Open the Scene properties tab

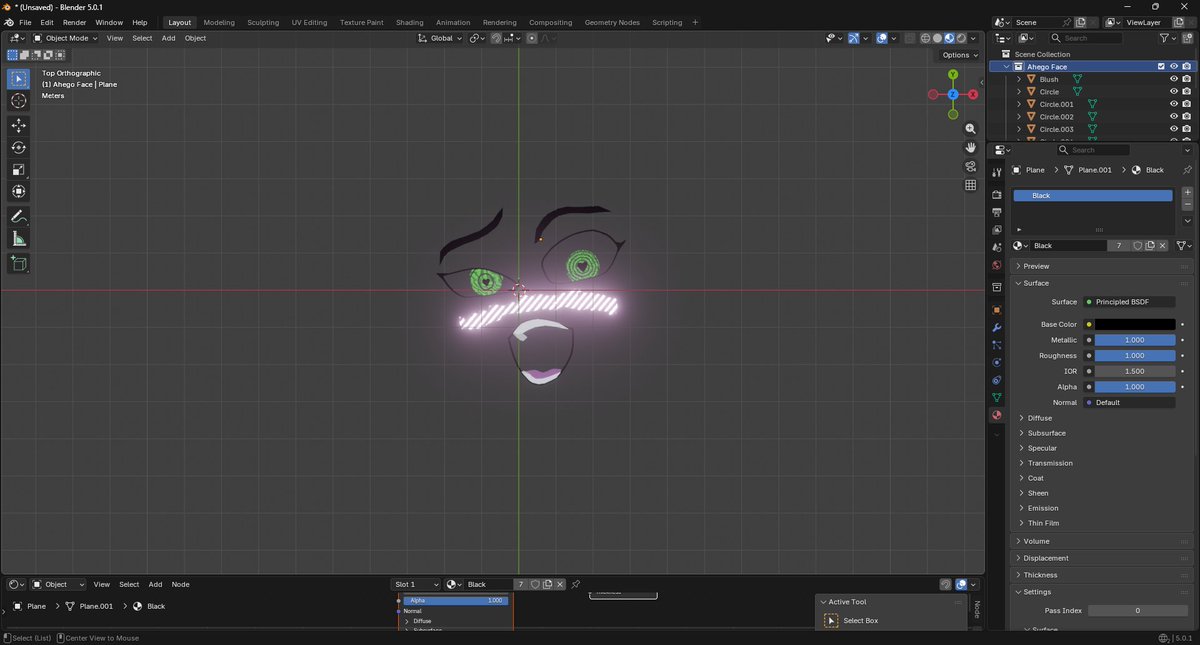(x=996, y=247)
